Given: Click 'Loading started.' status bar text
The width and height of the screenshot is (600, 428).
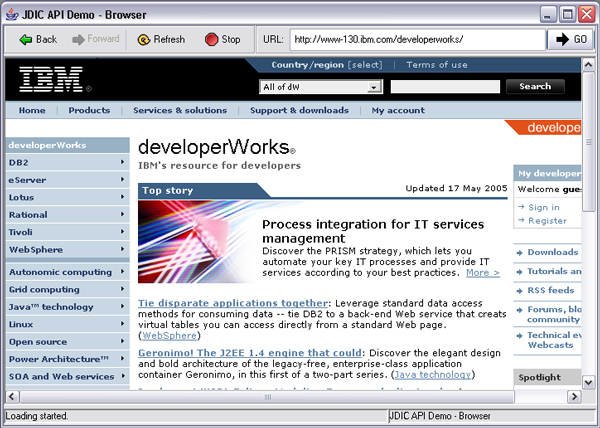Looking at the screenshot, I should (x=37, y=416).
